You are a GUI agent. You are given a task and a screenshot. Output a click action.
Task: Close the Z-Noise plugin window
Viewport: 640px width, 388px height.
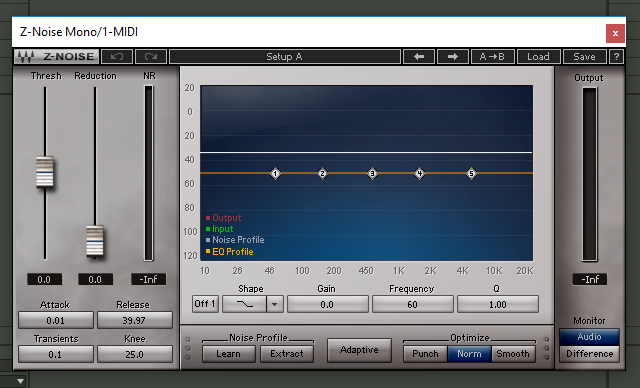615,33
